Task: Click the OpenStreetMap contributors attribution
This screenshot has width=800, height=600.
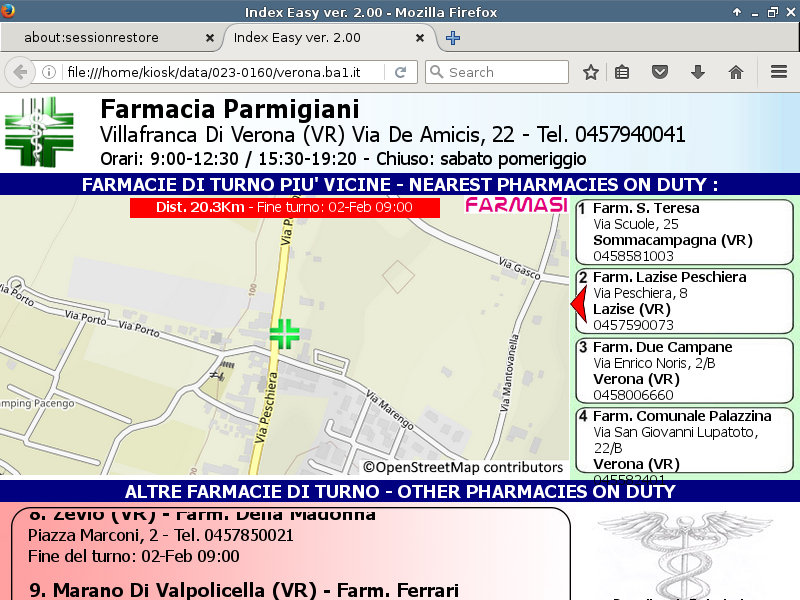Action: tap(462, 467)
